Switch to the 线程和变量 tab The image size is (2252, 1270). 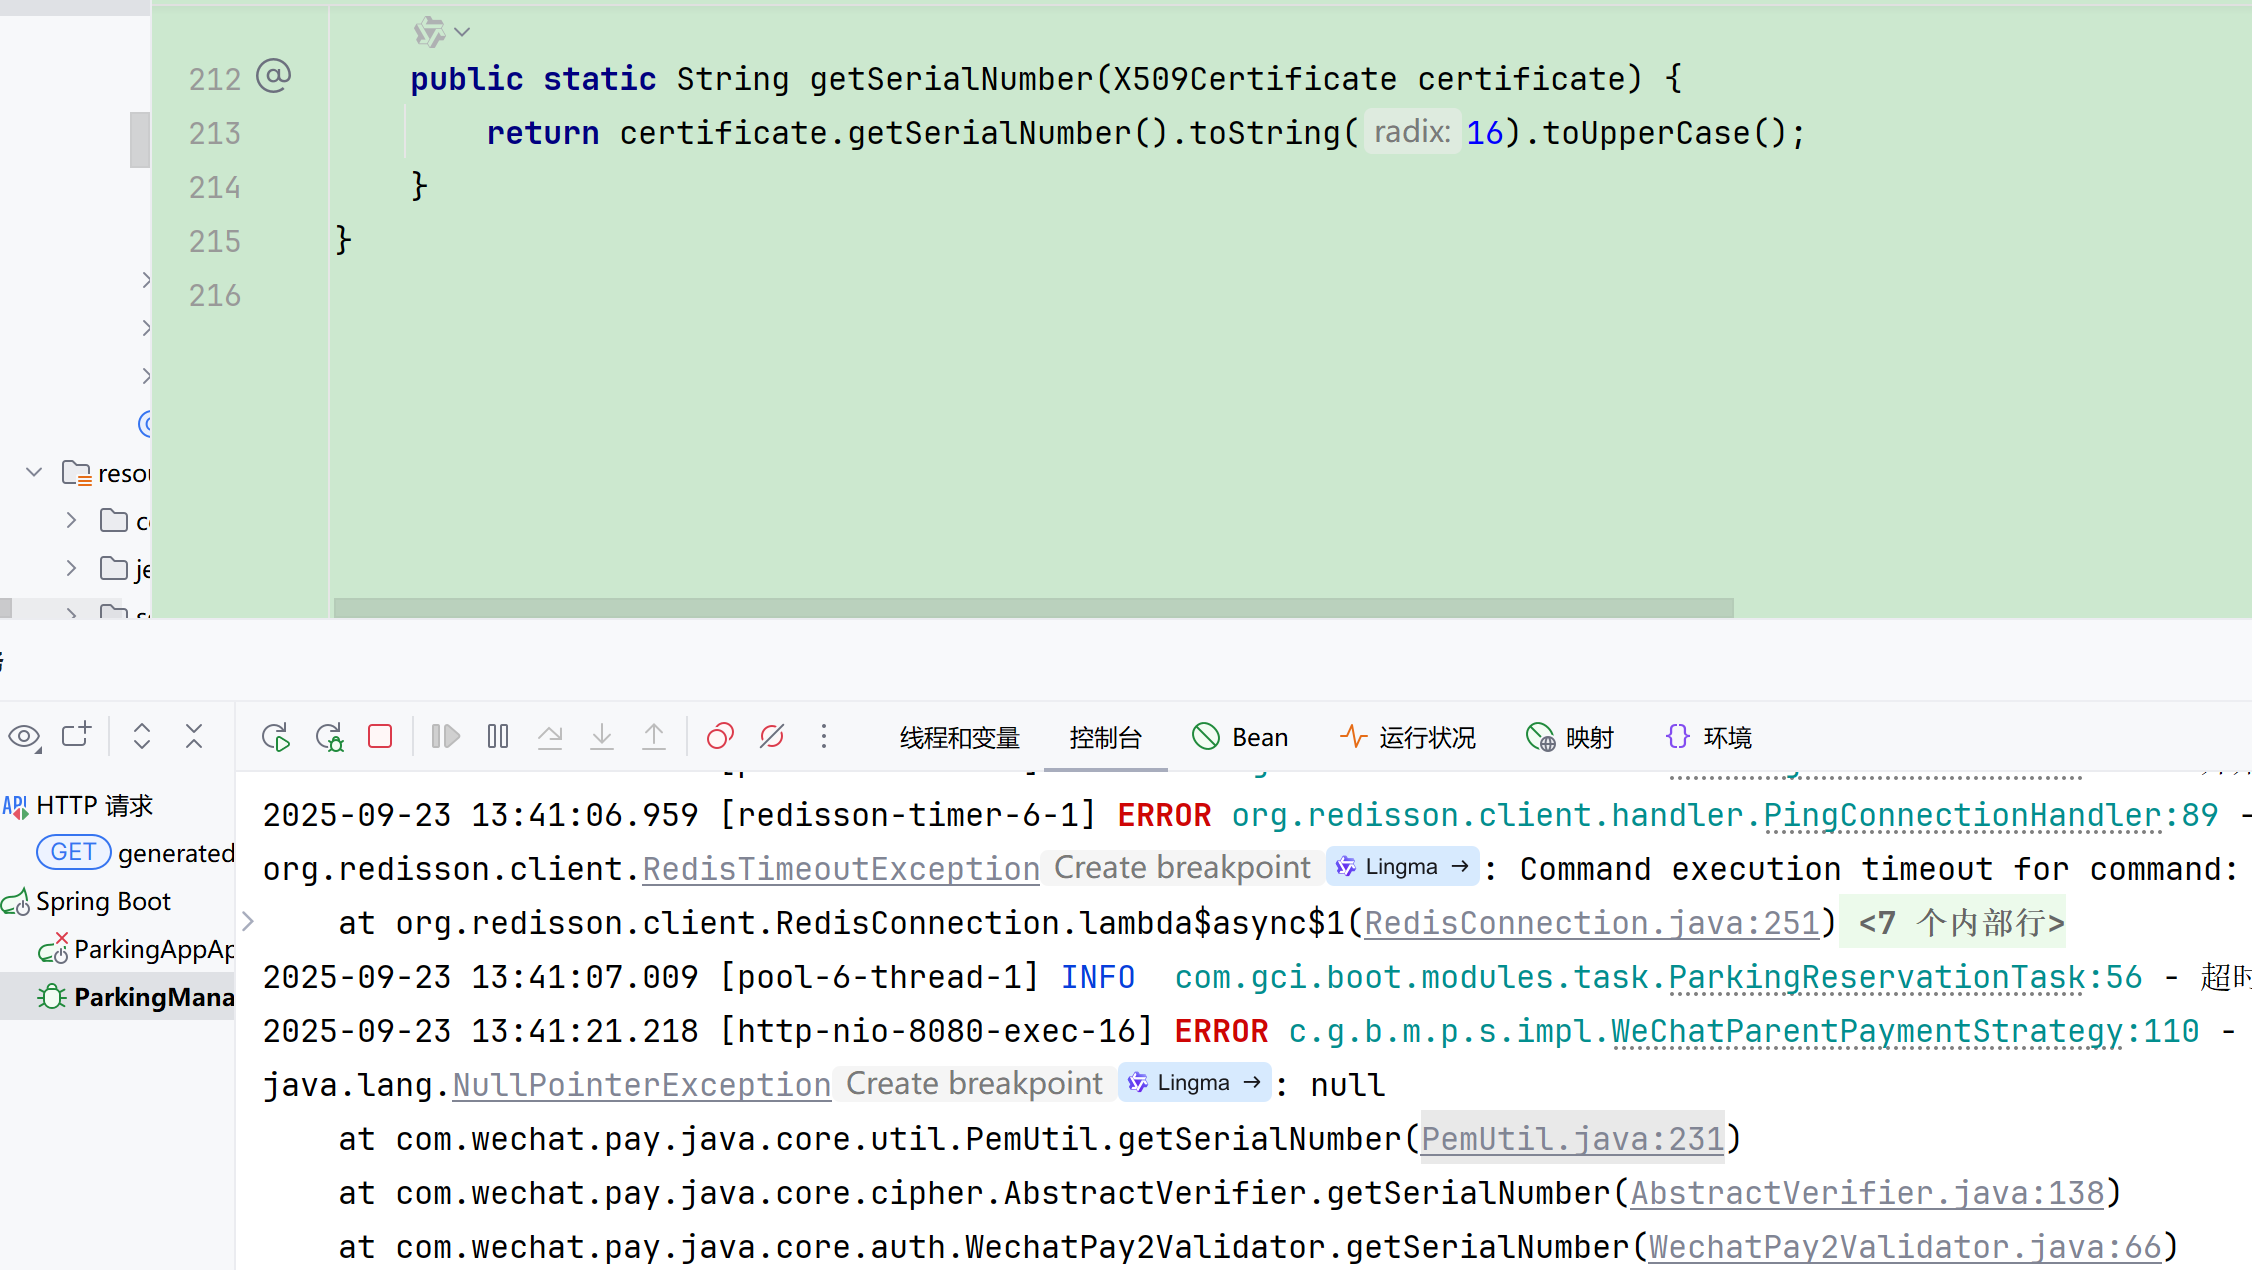959,738
